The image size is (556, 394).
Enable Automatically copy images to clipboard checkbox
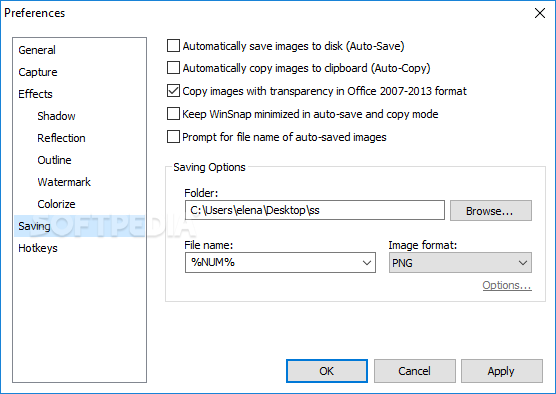[173, 68]
